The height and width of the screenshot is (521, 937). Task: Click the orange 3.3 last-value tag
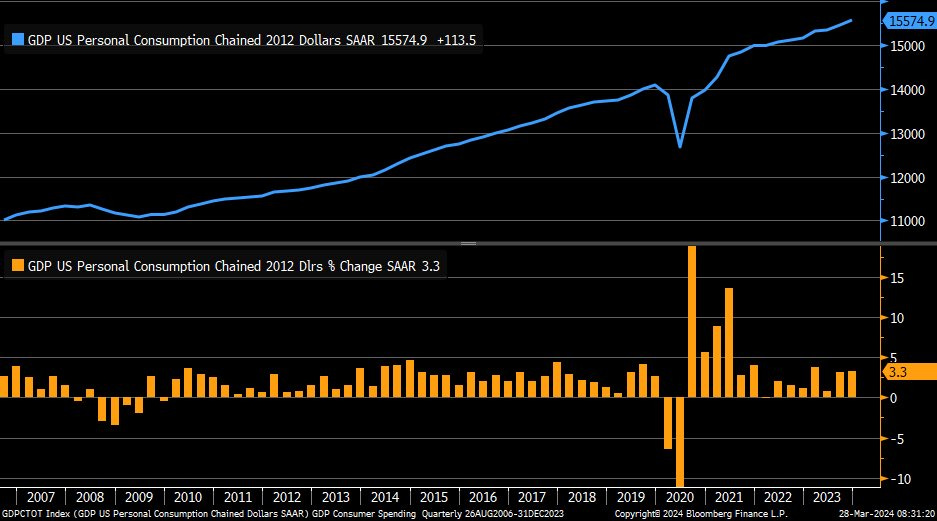908,372
